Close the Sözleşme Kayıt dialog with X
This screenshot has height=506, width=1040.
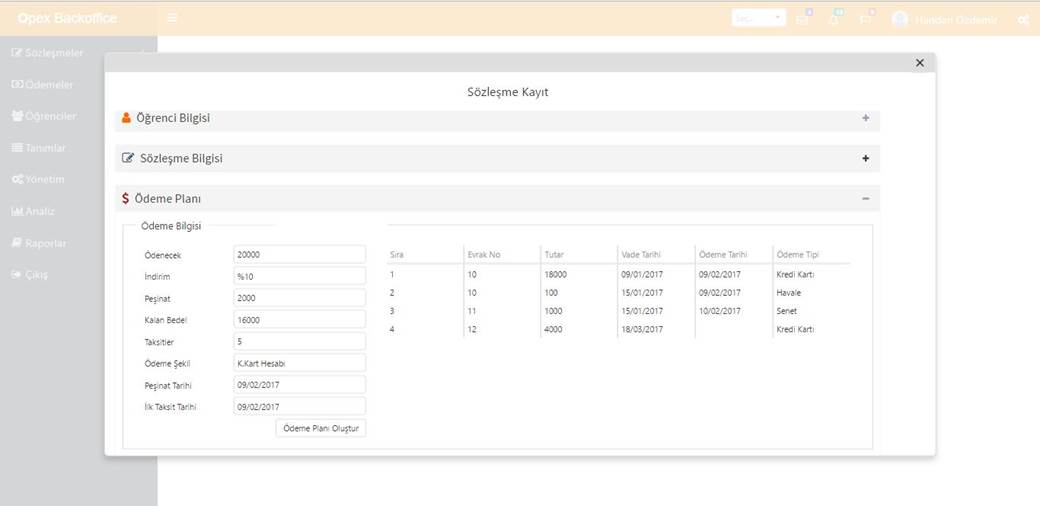[x=920, y=63]
